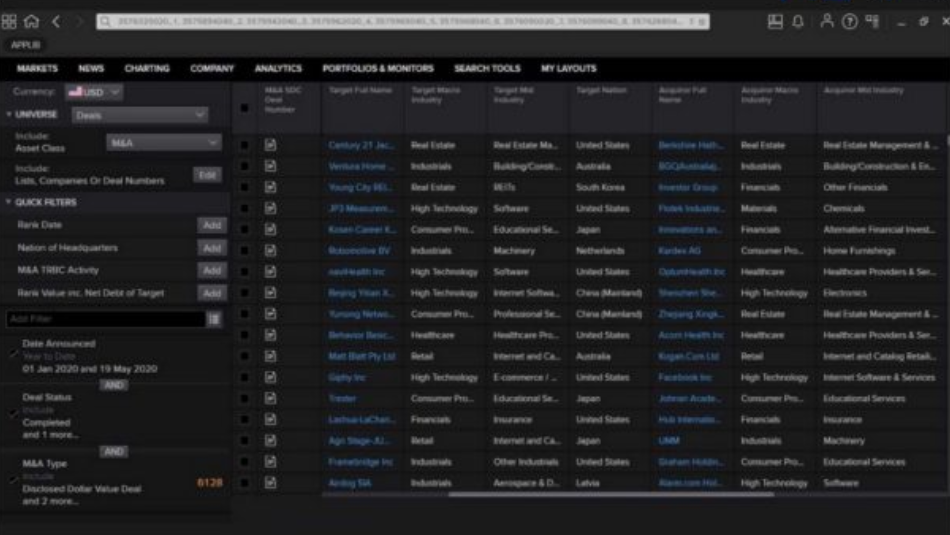The height and width of the screenshot is (535, 950).
Task: Open the Asset Class M&A dropdown
Action: (164, 143)
